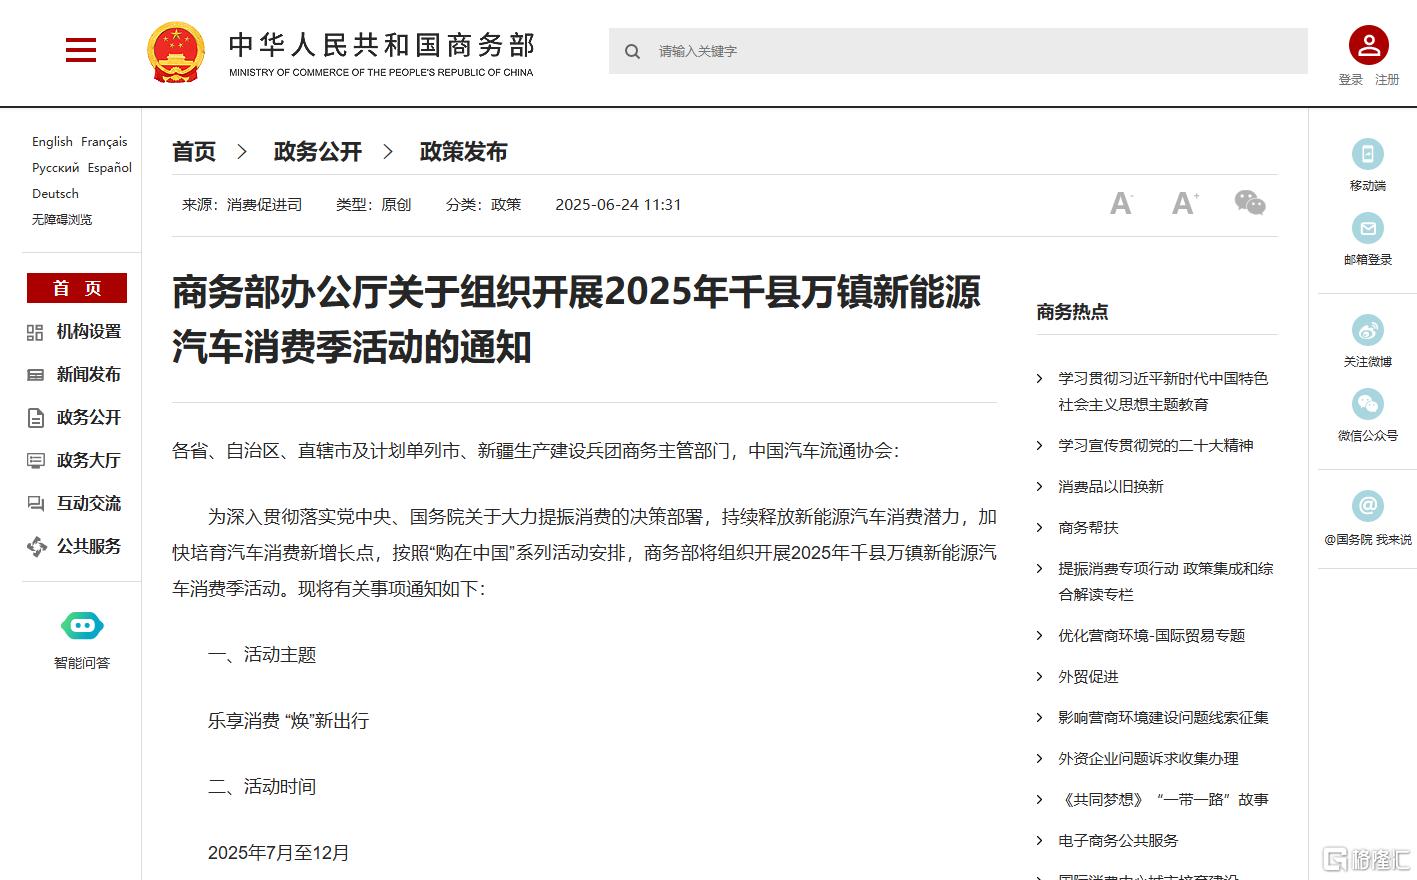Click the 微信公众号 icon
Screen dimensions: 1417x880
click(x=1367, y=404)
